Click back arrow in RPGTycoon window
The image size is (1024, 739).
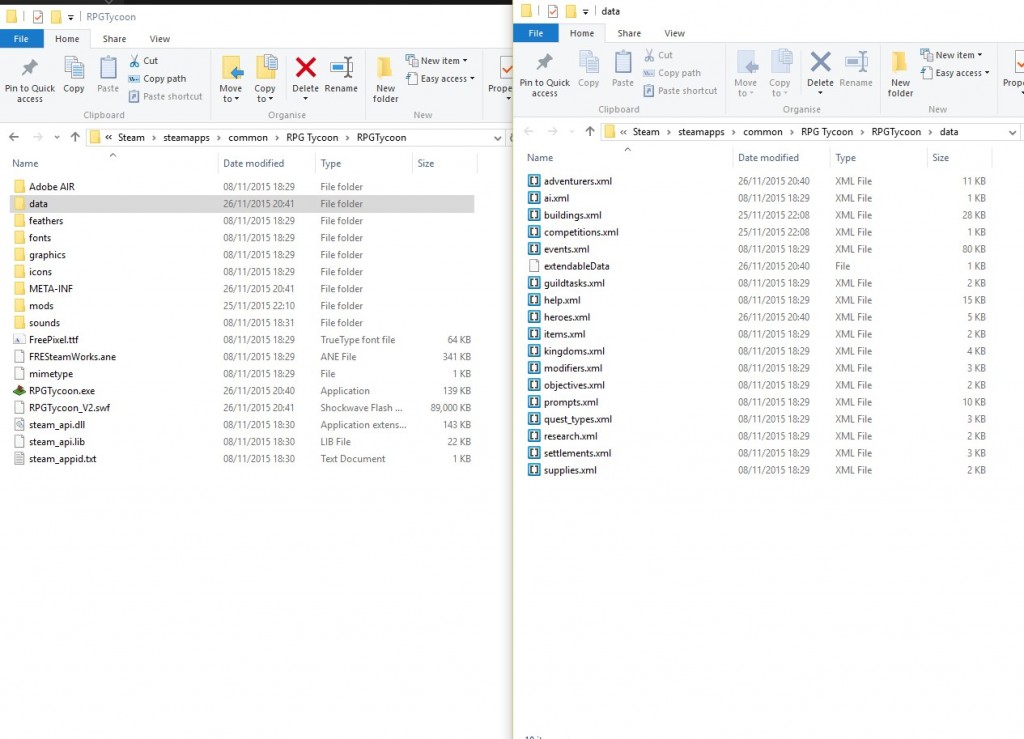pyautogui.click(x=14, y=137)
